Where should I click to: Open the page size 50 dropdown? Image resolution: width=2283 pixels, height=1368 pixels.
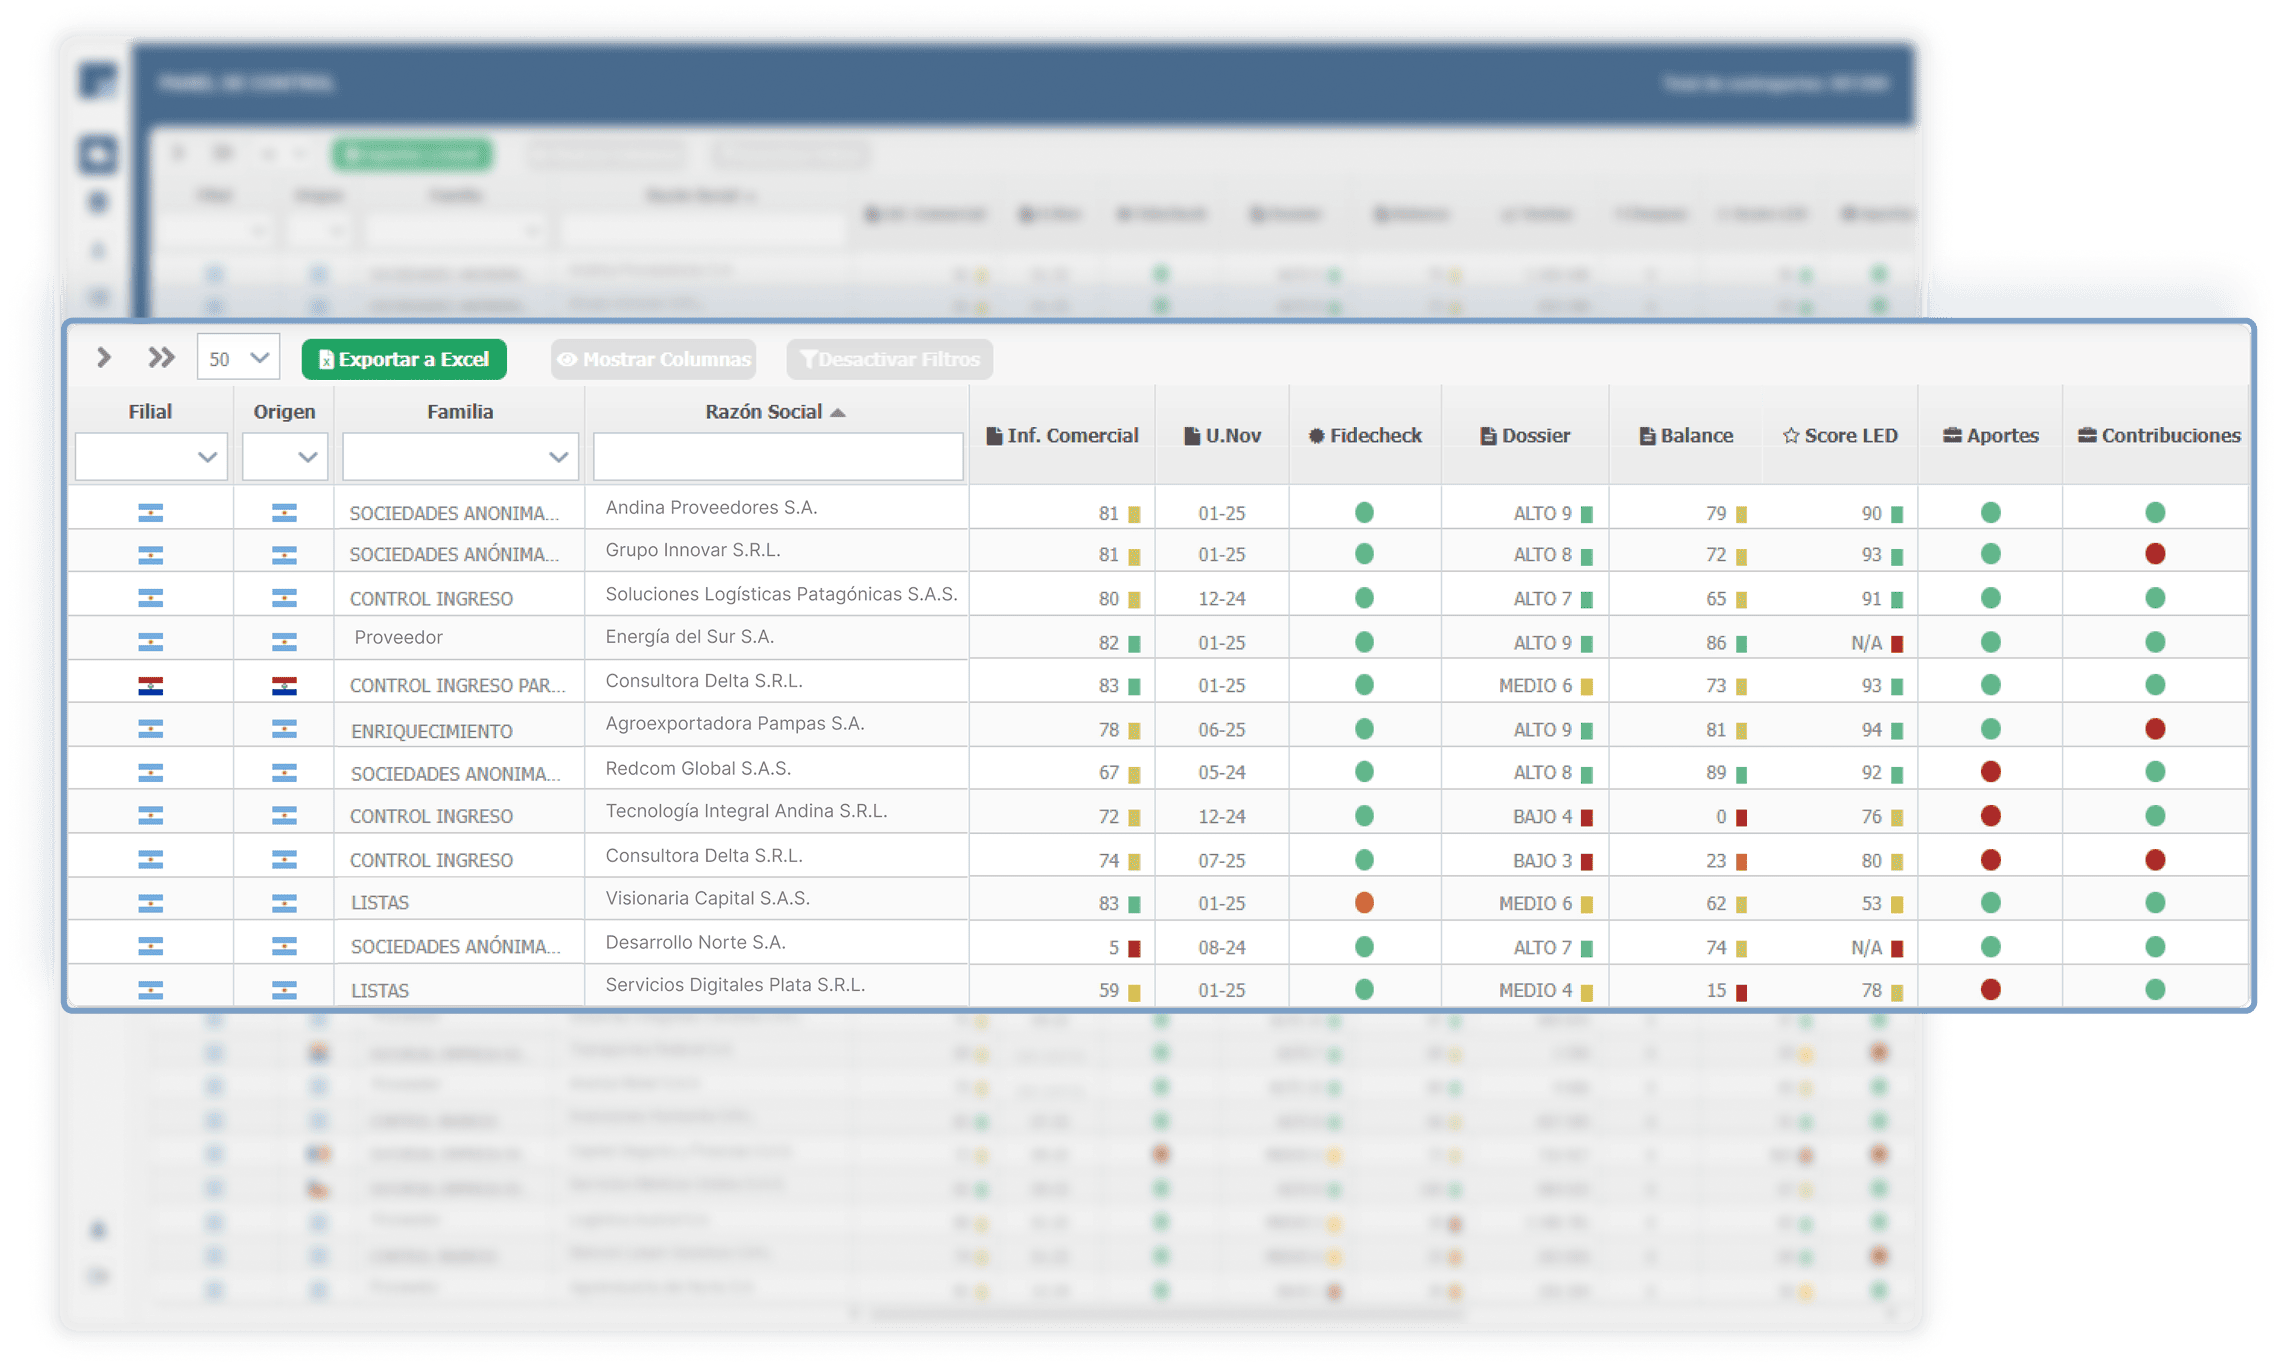[238, 358]
